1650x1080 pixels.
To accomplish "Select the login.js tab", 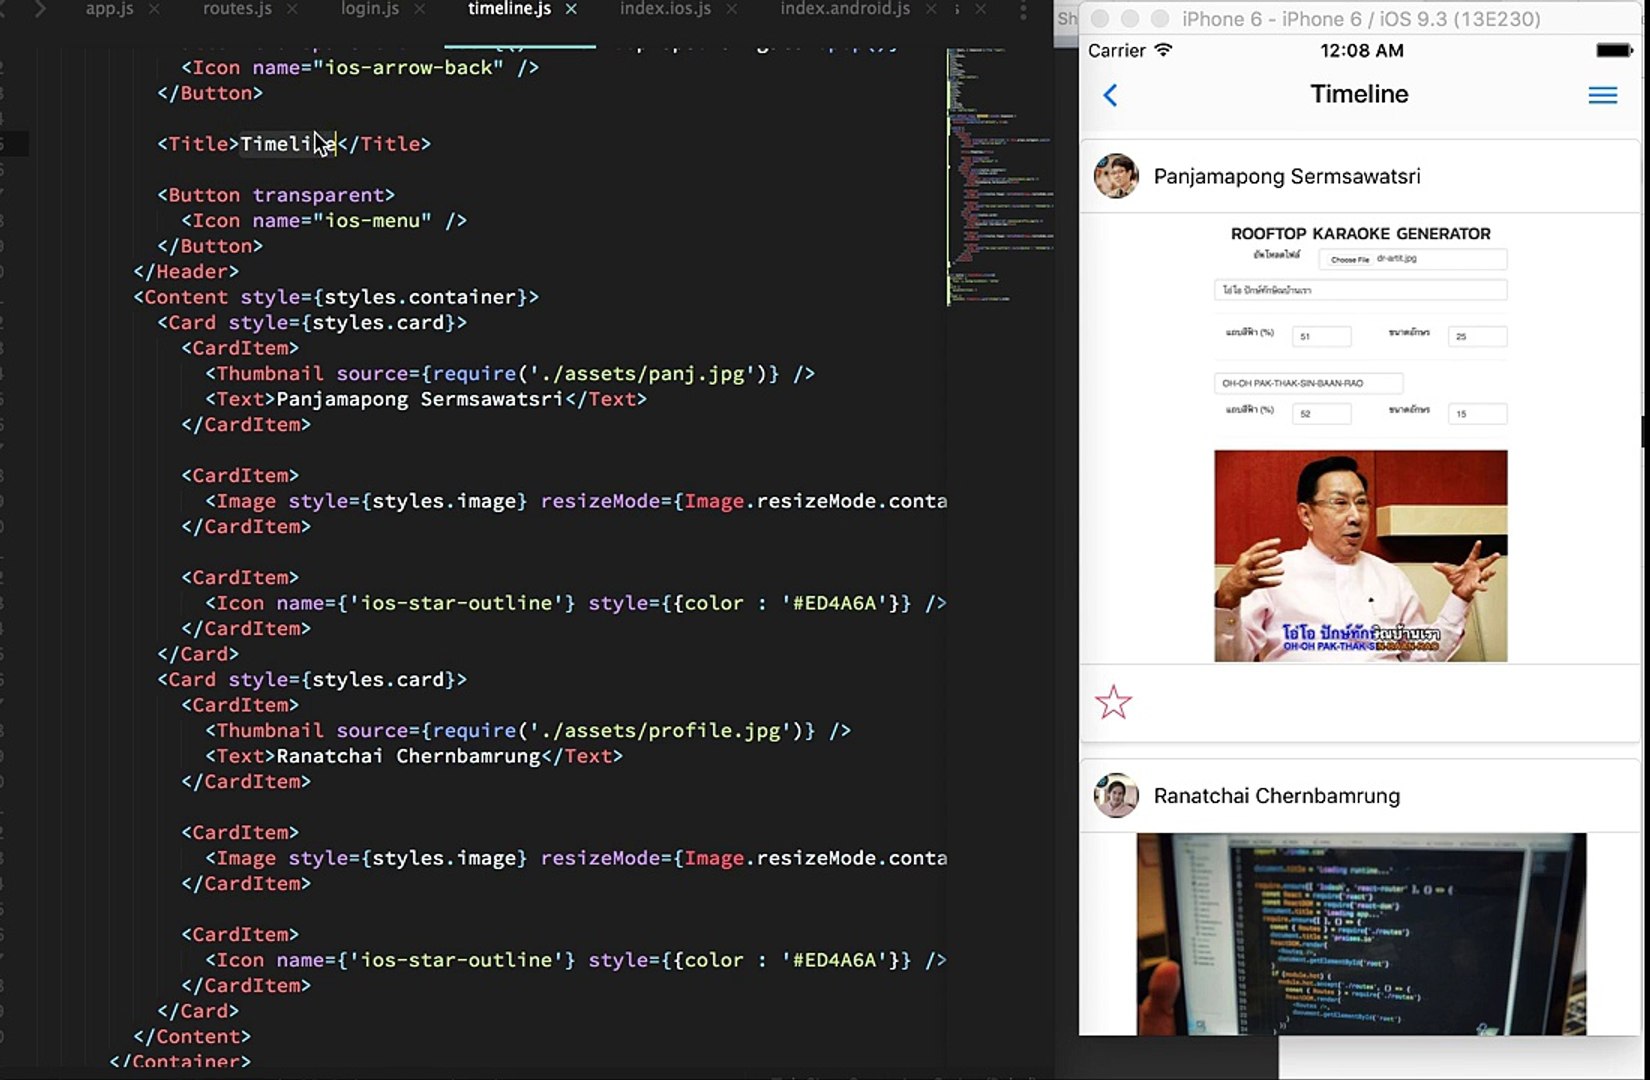I will (x=370, y=9).
